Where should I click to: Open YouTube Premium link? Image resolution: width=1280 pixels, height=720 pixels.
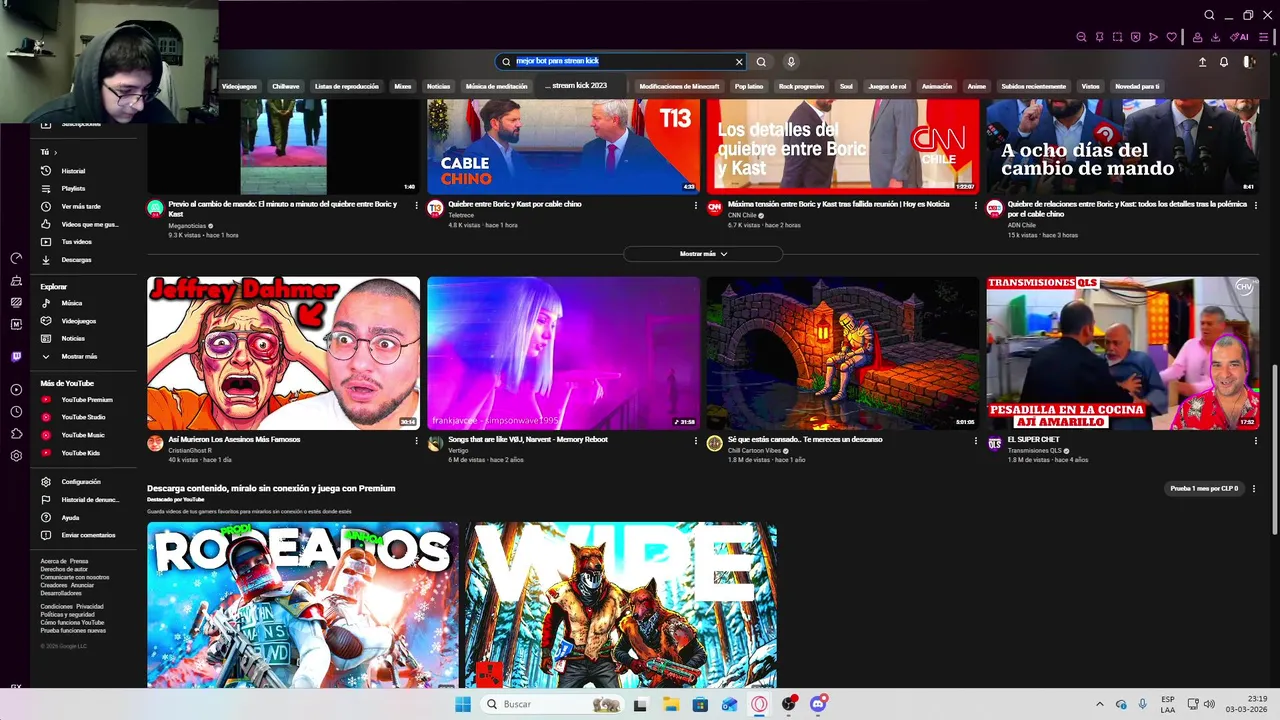click(x=86, y=400)
